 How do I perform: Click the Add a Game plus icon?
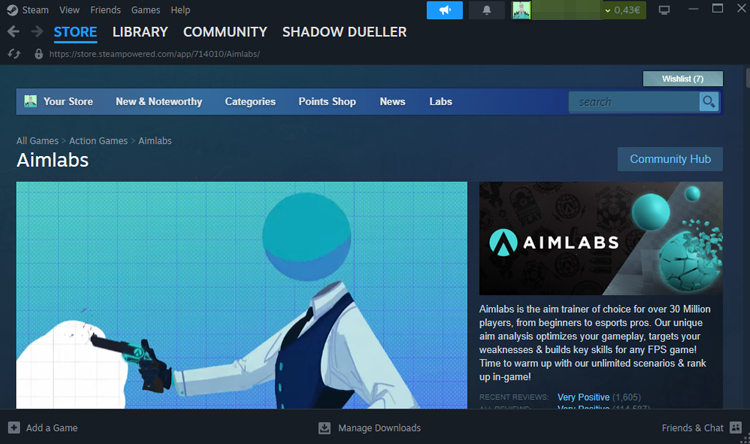click(14, 427)
